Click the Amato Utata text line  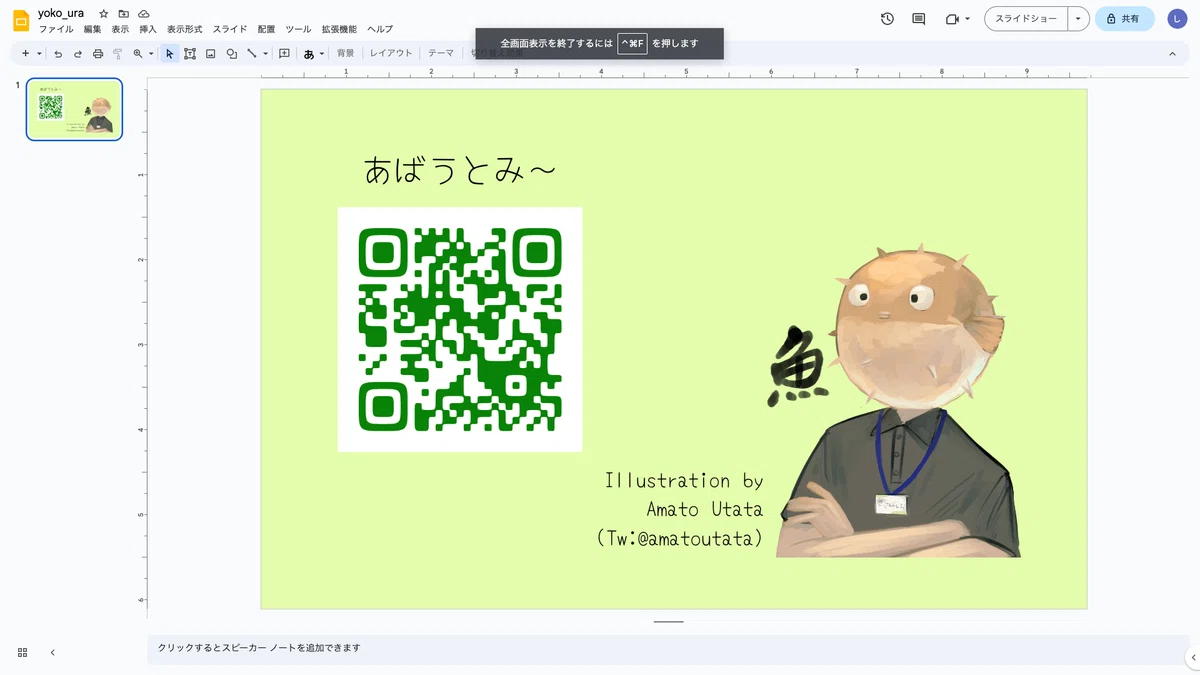[705, 509]
